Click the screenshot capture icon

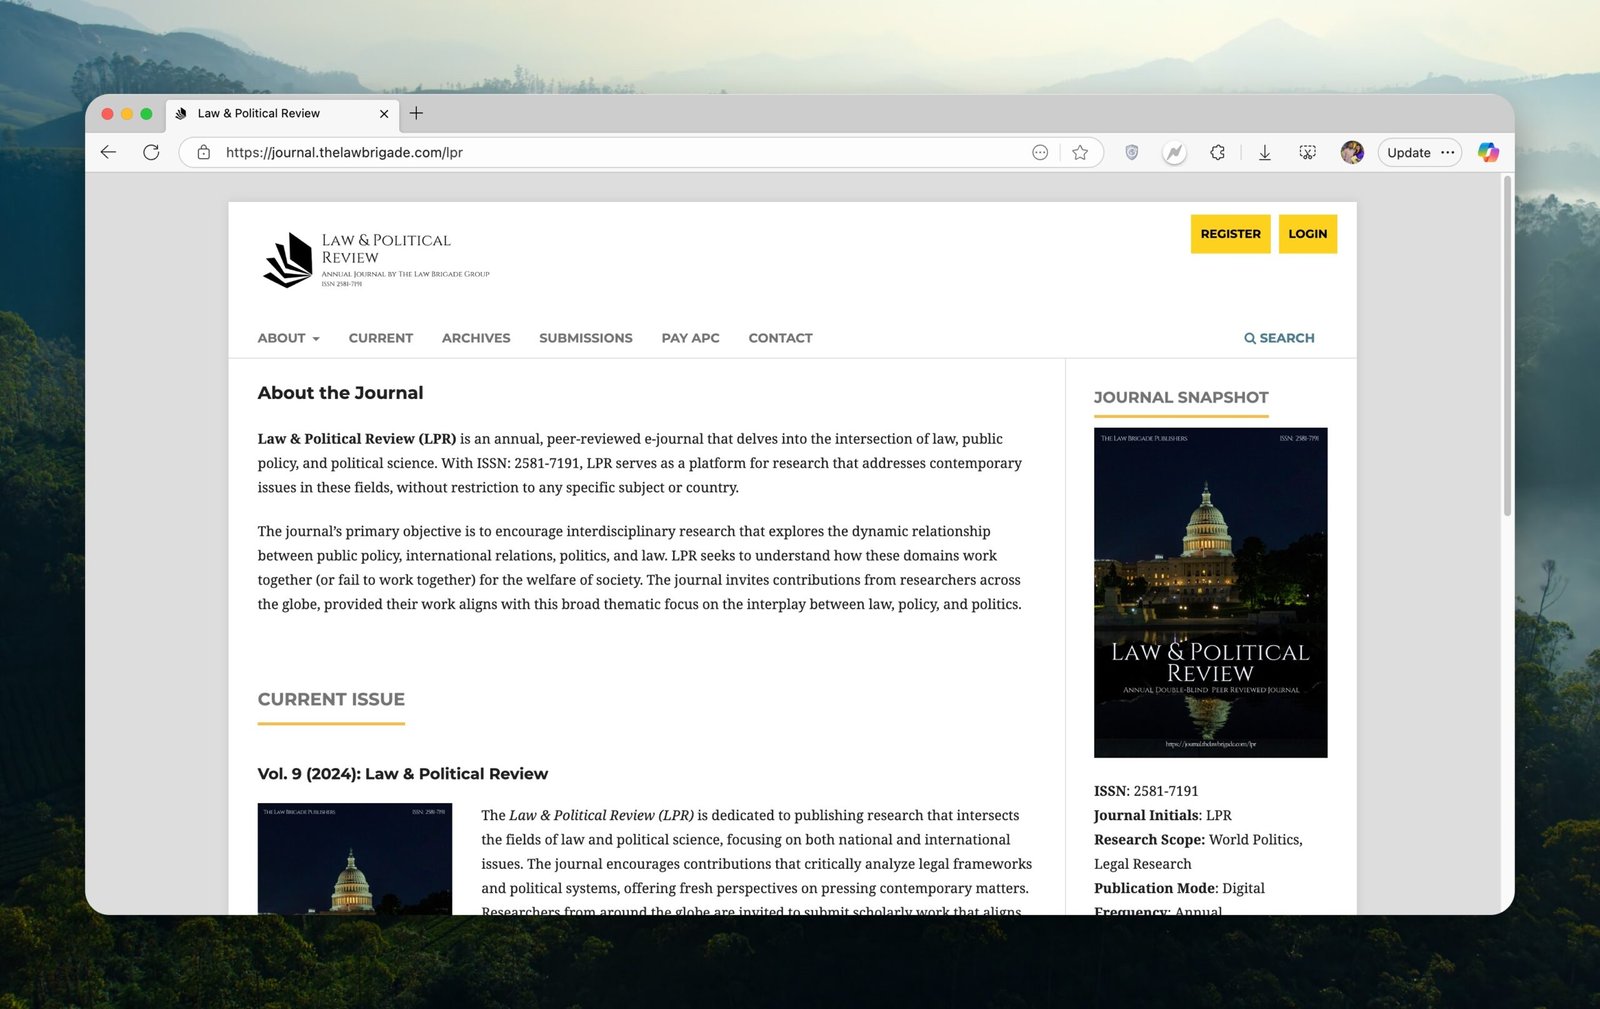pyautogui.click(x=1307, y=152)
